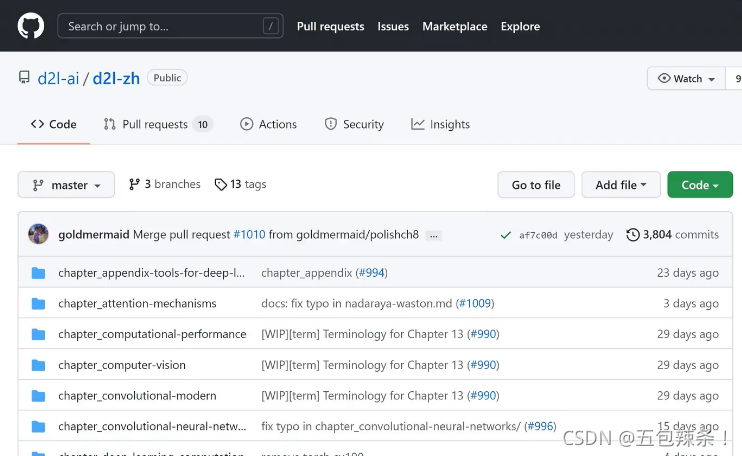
Task: Expand the Add file dropdown
Action: click(x=621, y=184)
